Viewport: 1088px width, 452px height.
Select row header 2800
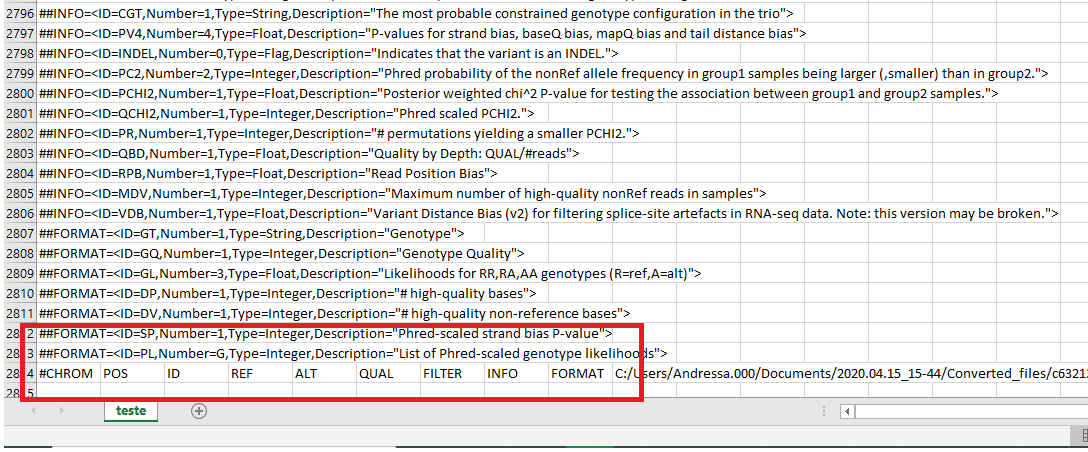tap(18, 93)
